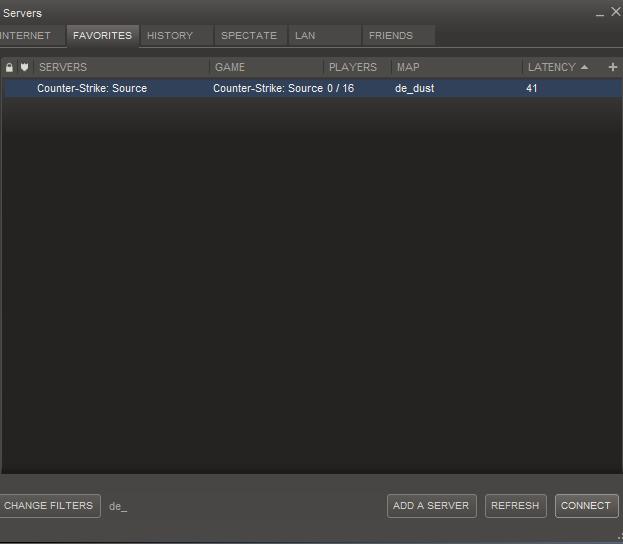Sort list by Players column header
Screen dimensions: 623x546
(x=357, y=67)
